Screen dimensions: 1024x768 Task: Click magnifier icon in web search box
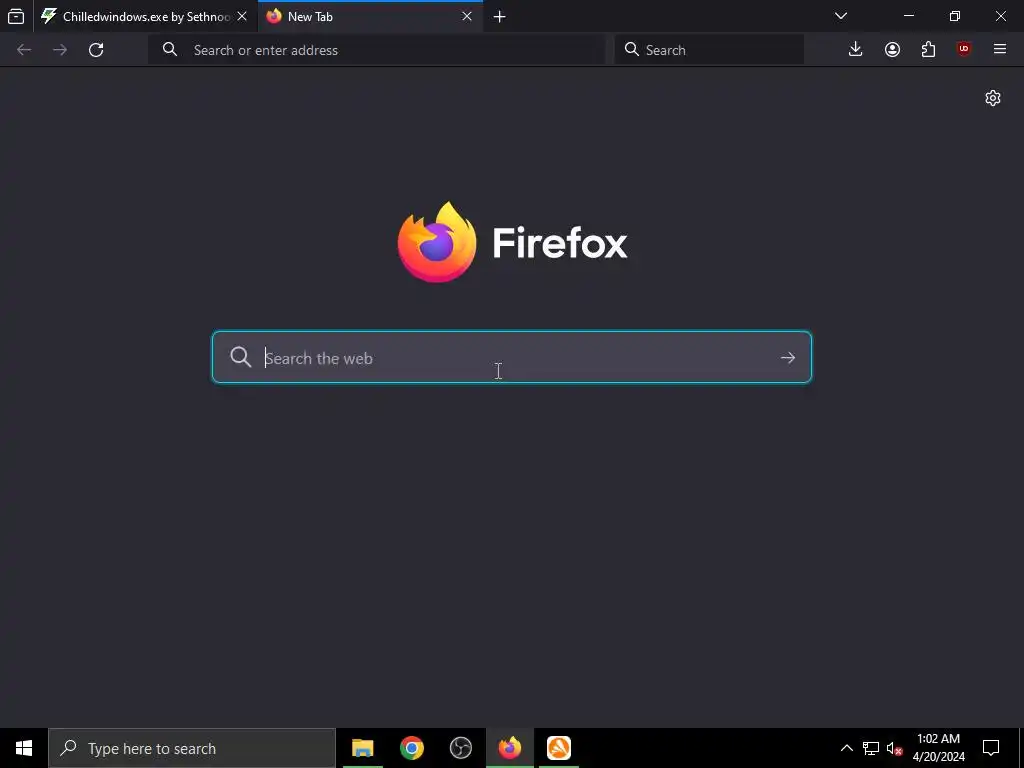pos(240,357)
